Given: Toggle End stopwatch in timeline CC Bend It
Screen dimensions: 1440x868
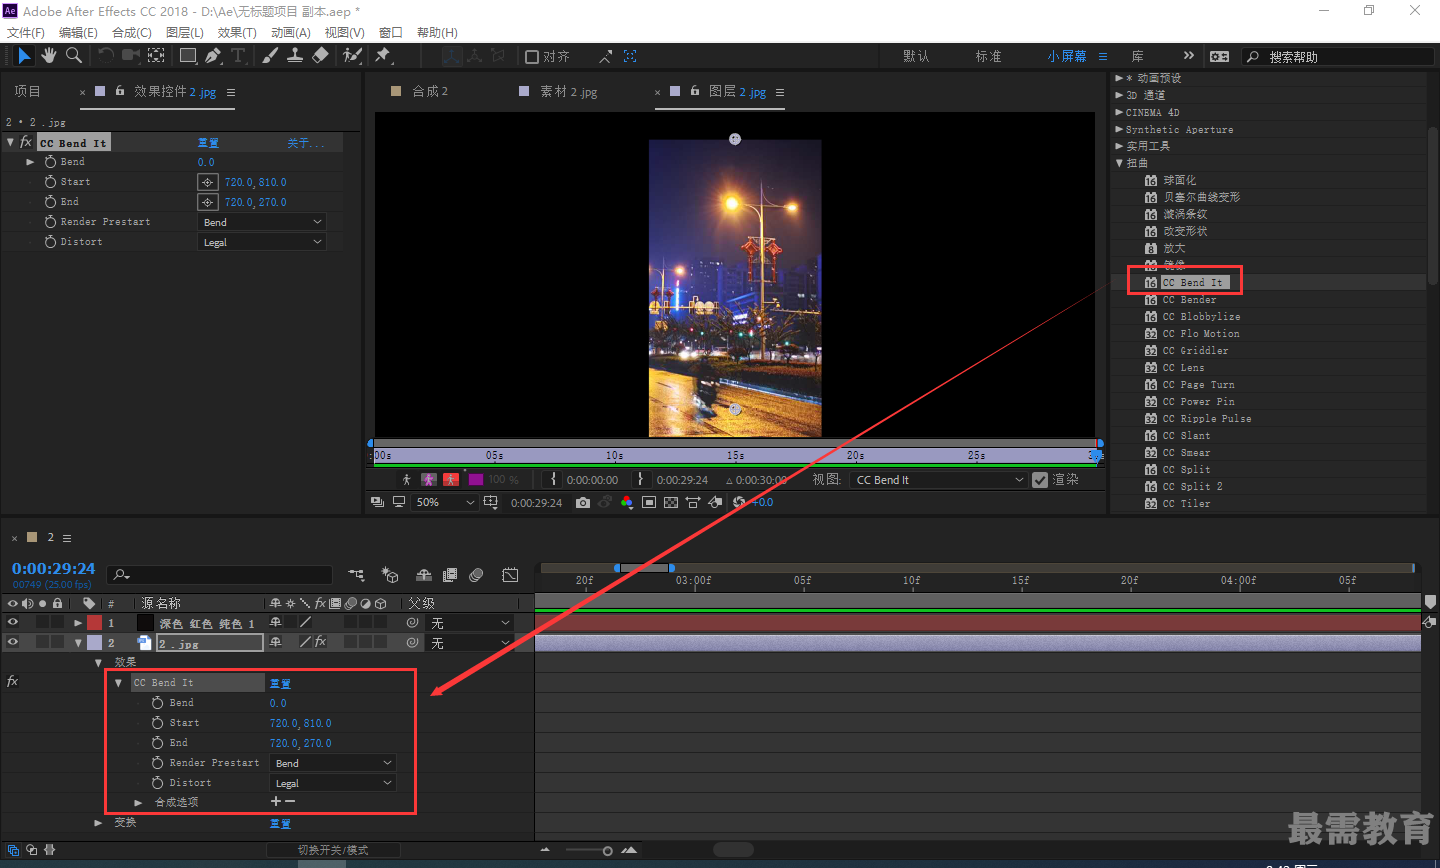Looking at the screenshot, I should point(157,743).
